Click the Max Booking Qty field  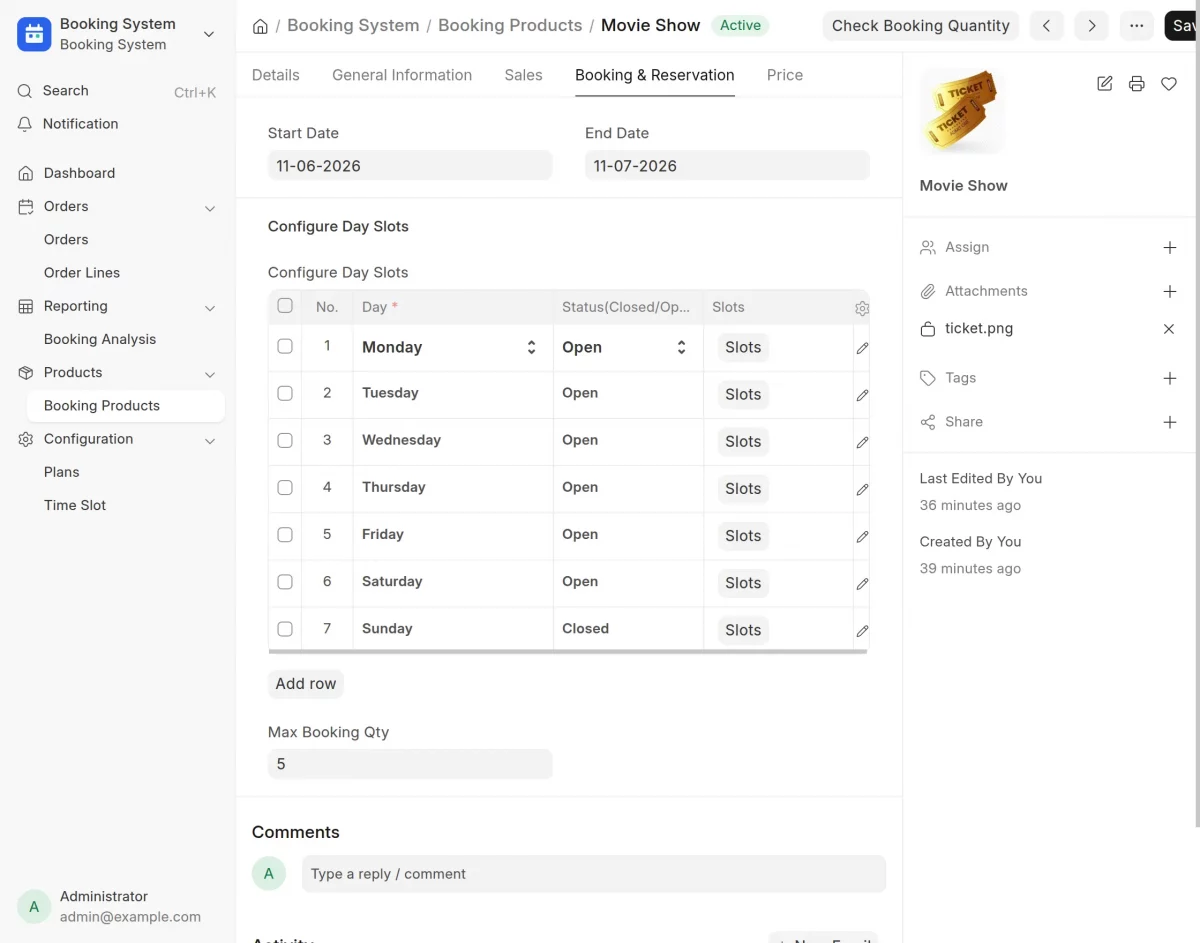point(410,764)
